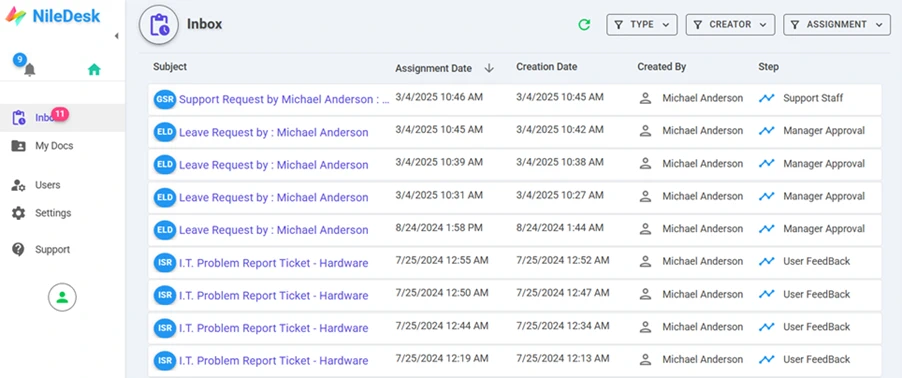This screenshot has height=378, width=902.
Task: Click the NileDesk logo
Action: click(x=53, y=16)
